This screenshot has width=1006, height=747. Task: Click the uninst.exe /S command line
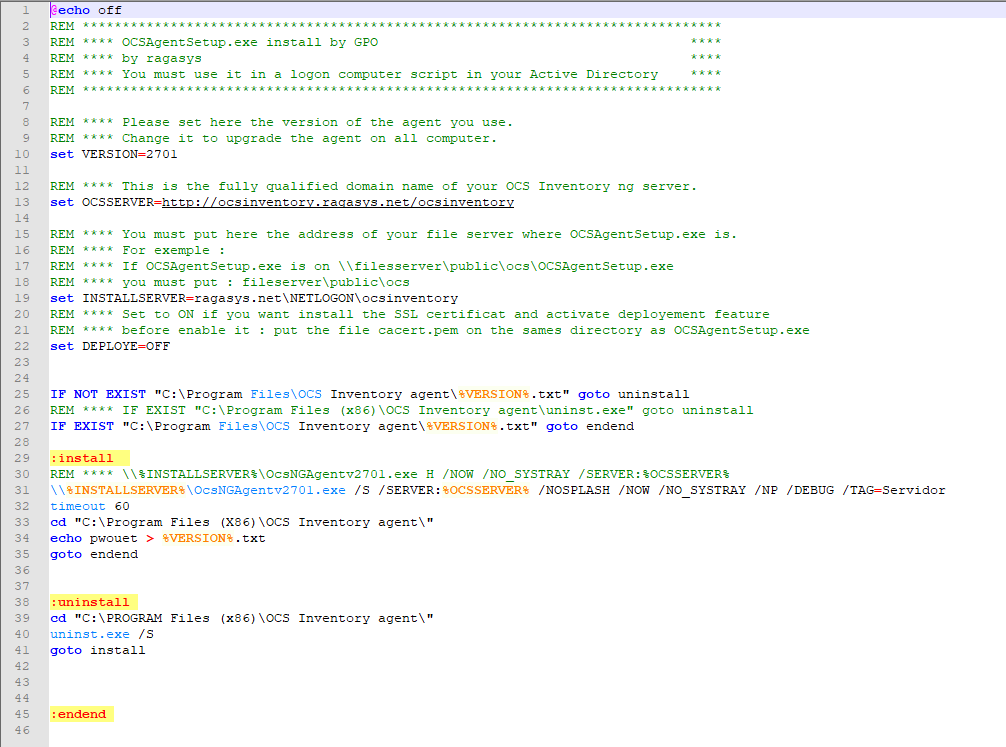pos(97,634)
